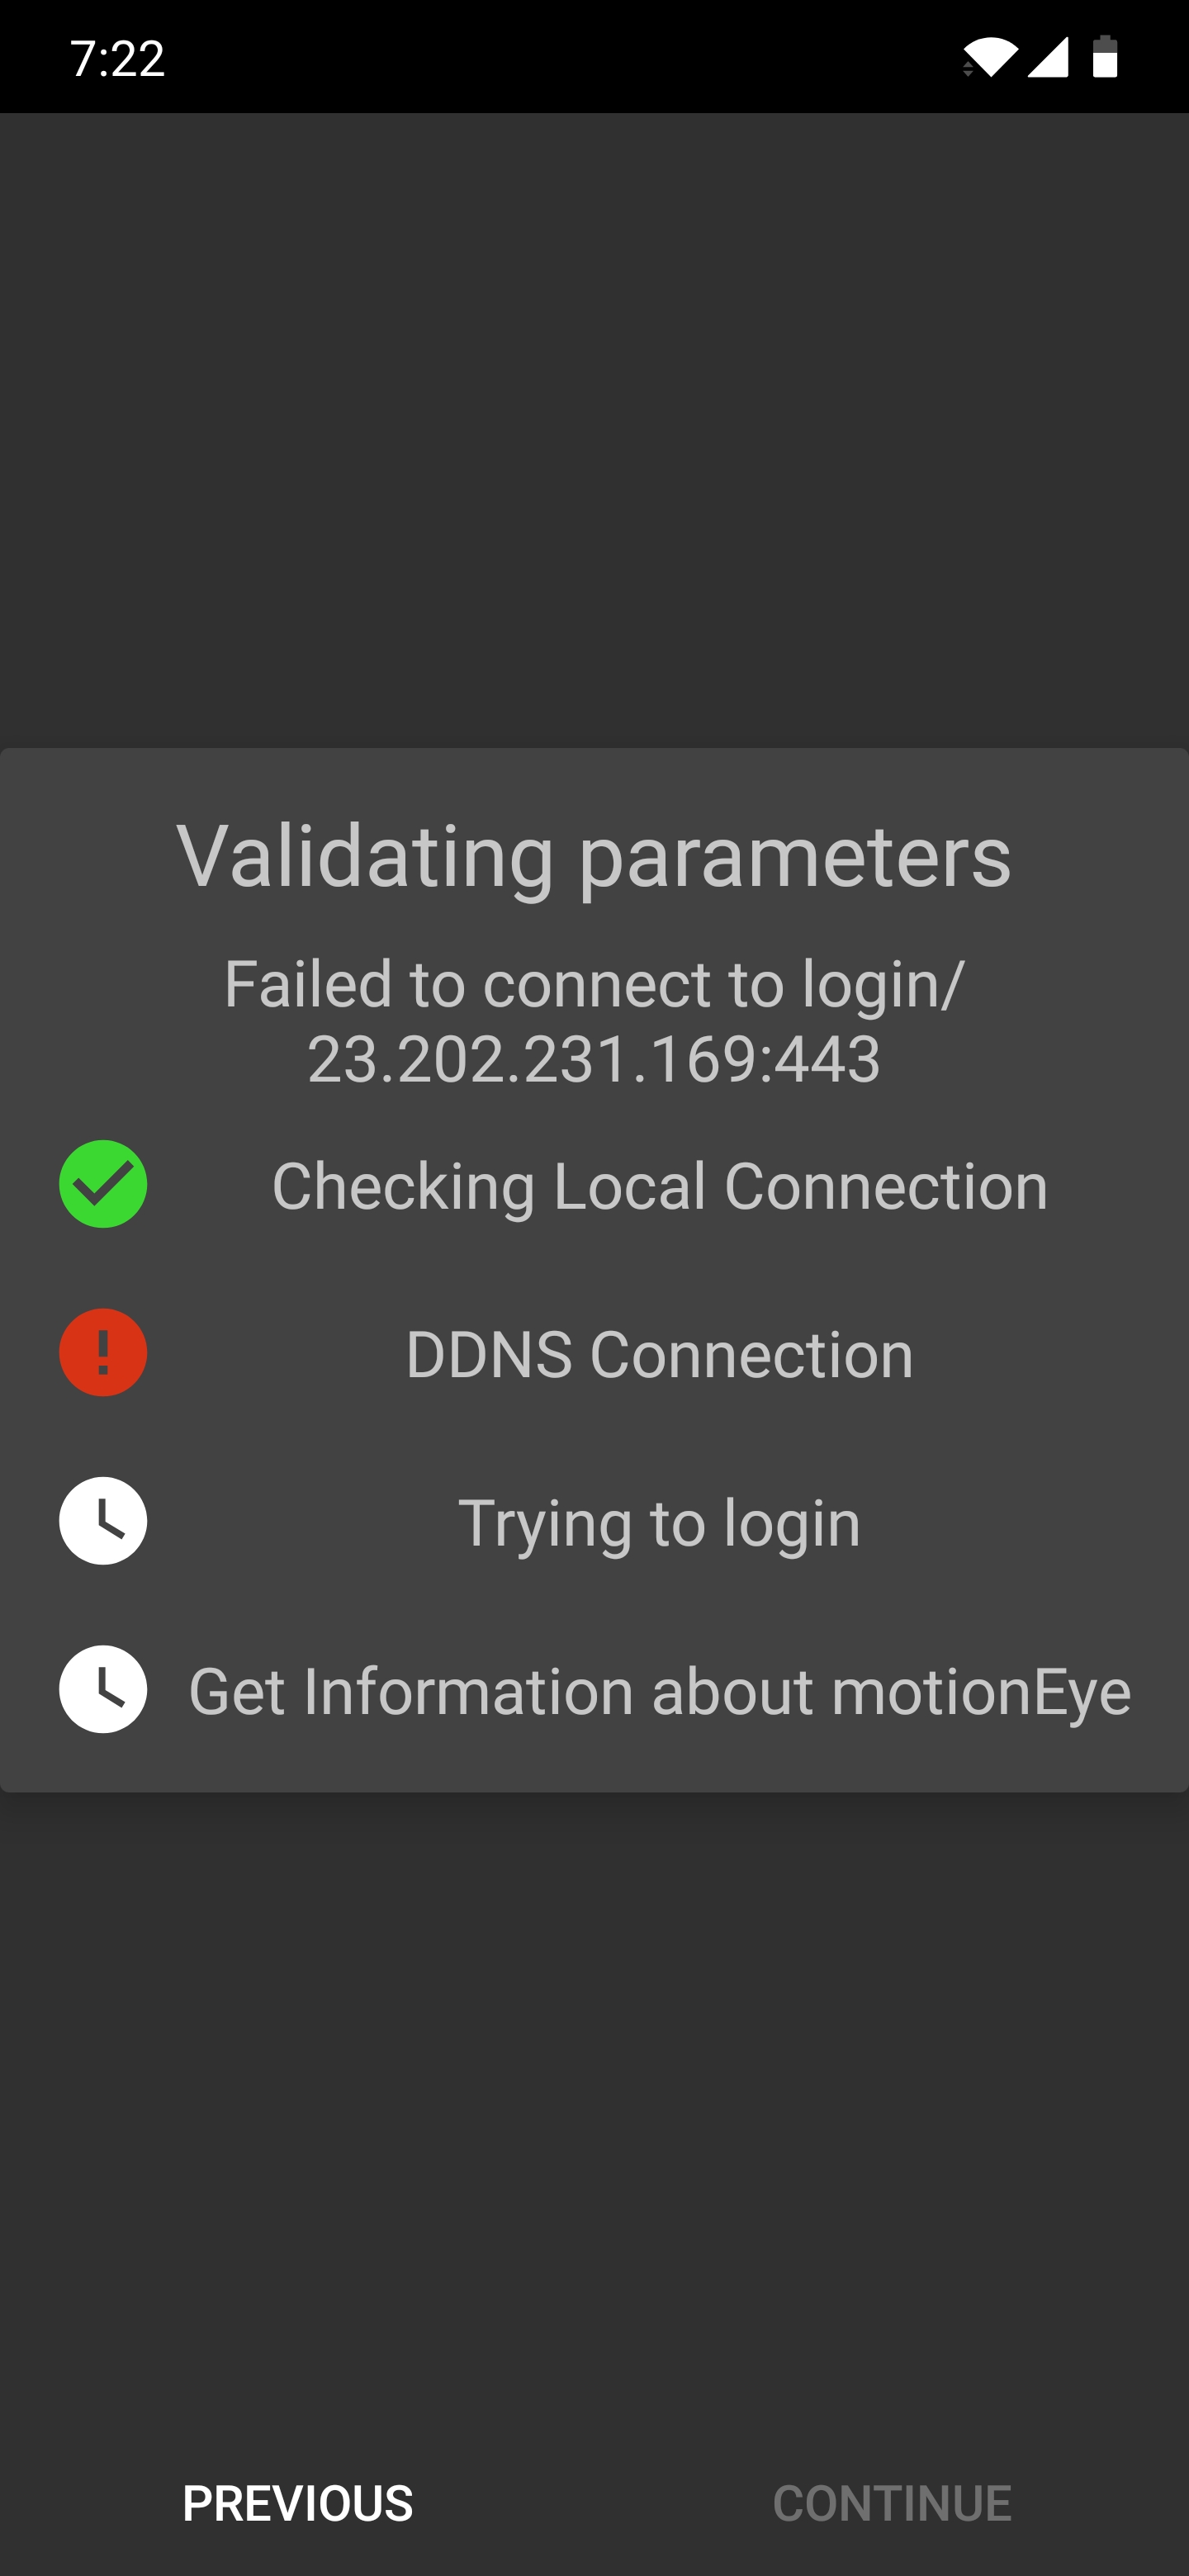The width and height of the screenshot is (1189, 2576).
Task: Tap the cellular signal strength icon
Action: tap(1046, 60)
